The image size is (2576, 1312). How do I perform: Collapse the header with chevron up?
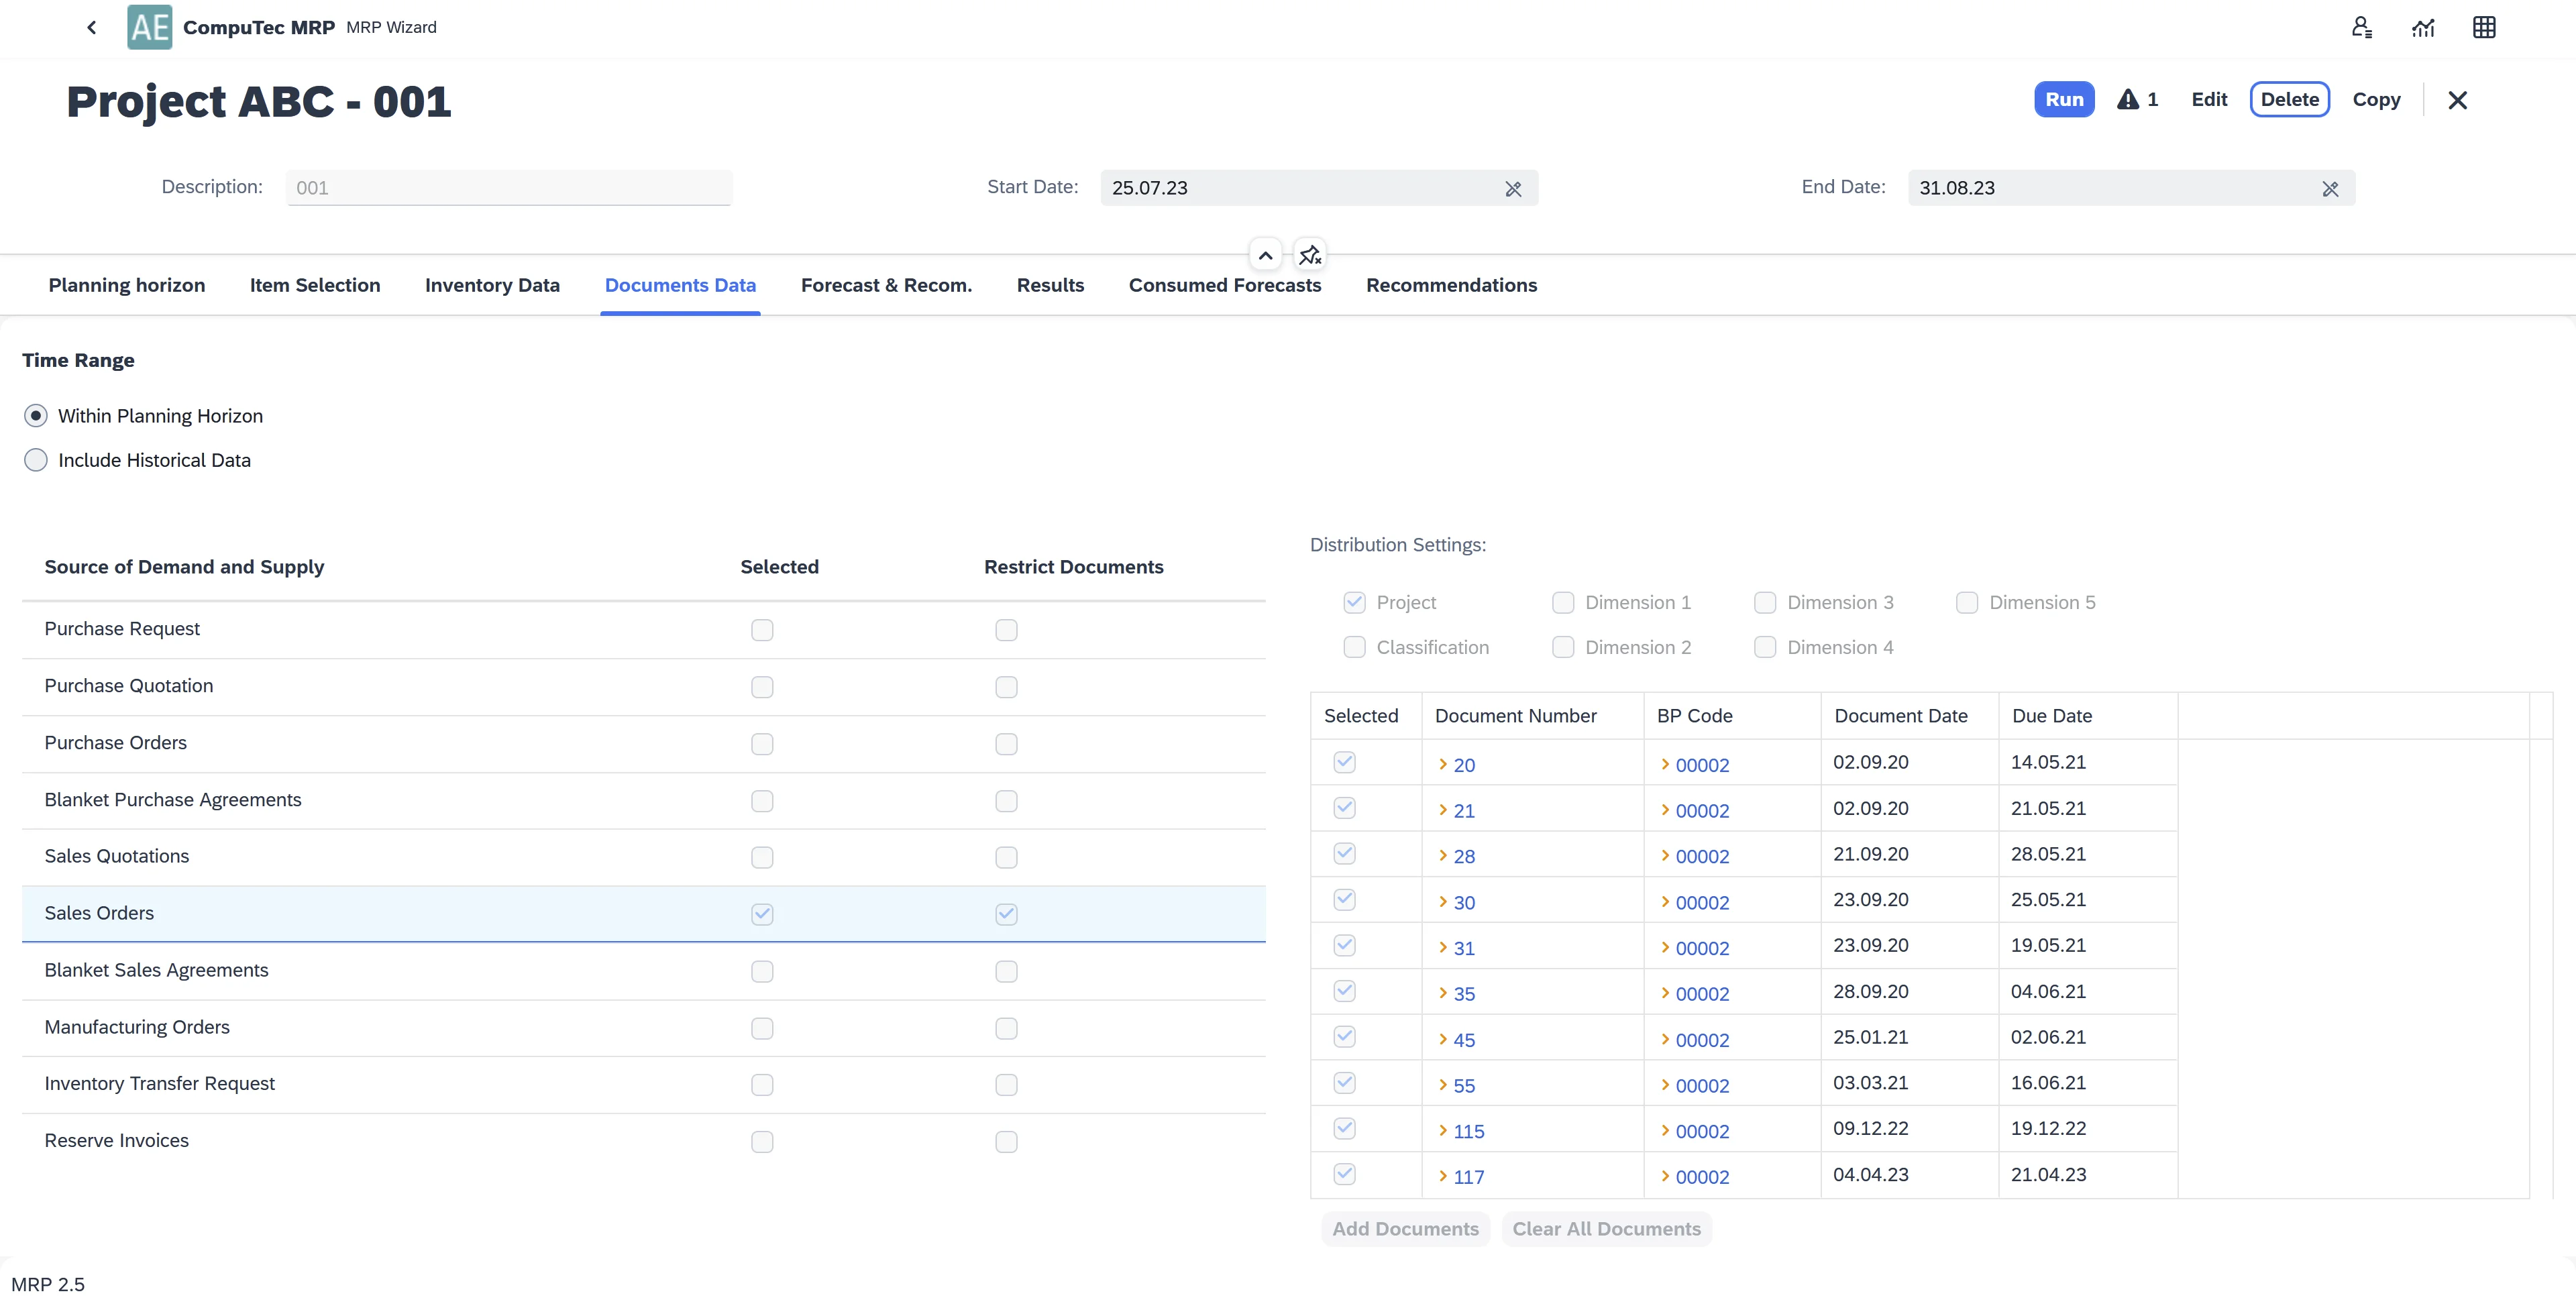click(x=1265, y=256)
